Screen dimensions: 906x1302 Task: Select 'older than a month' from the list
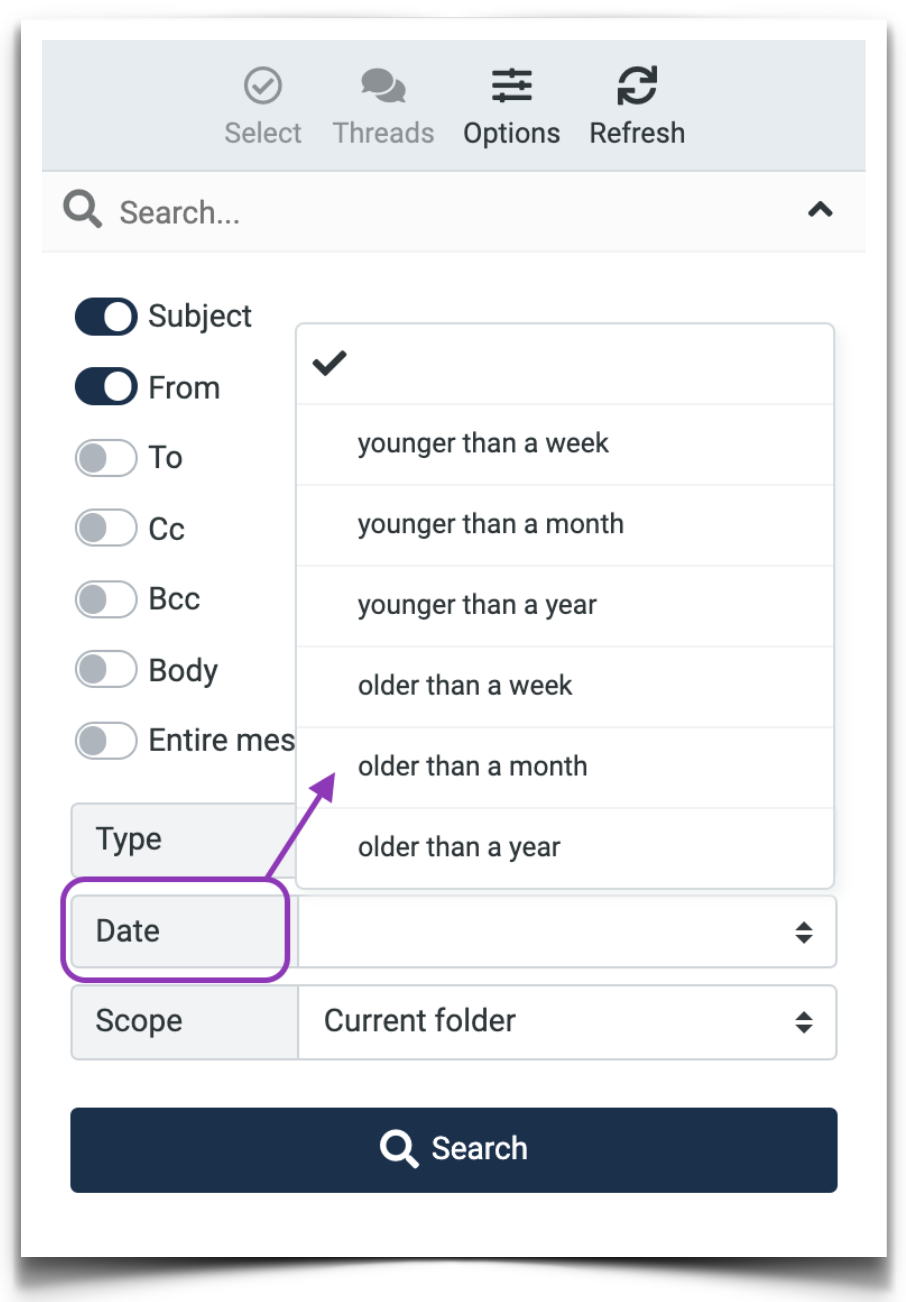coord(472,766)
